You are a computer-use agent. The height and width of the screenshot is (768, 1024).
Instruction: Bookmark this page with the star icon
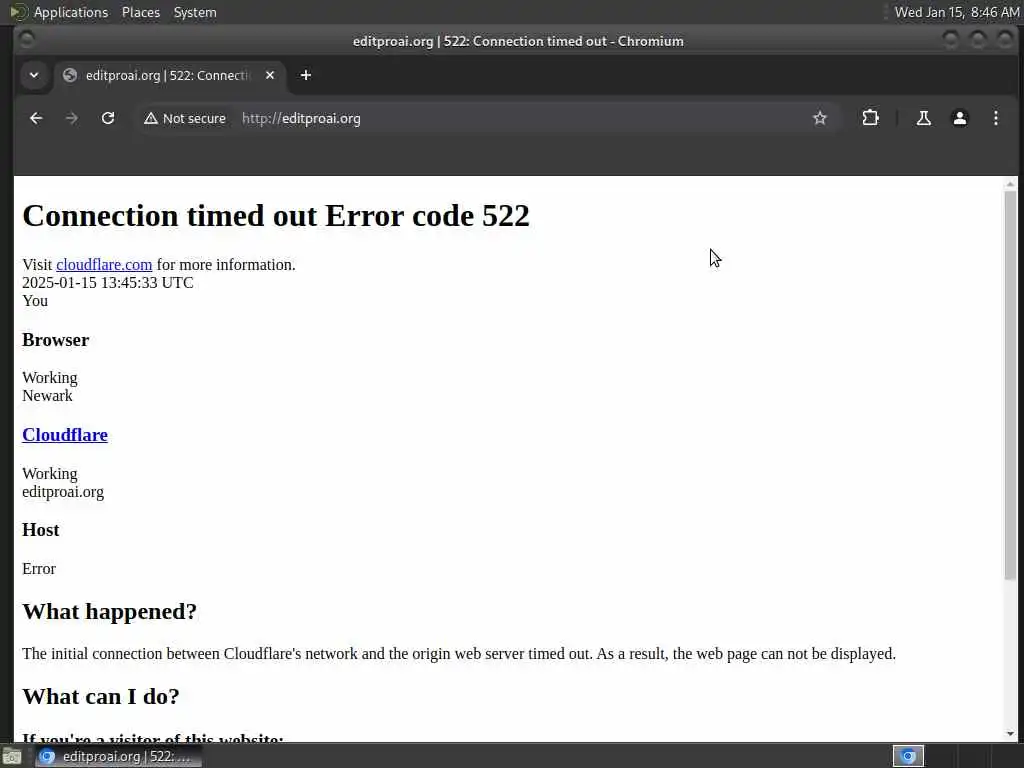(820, 118)
